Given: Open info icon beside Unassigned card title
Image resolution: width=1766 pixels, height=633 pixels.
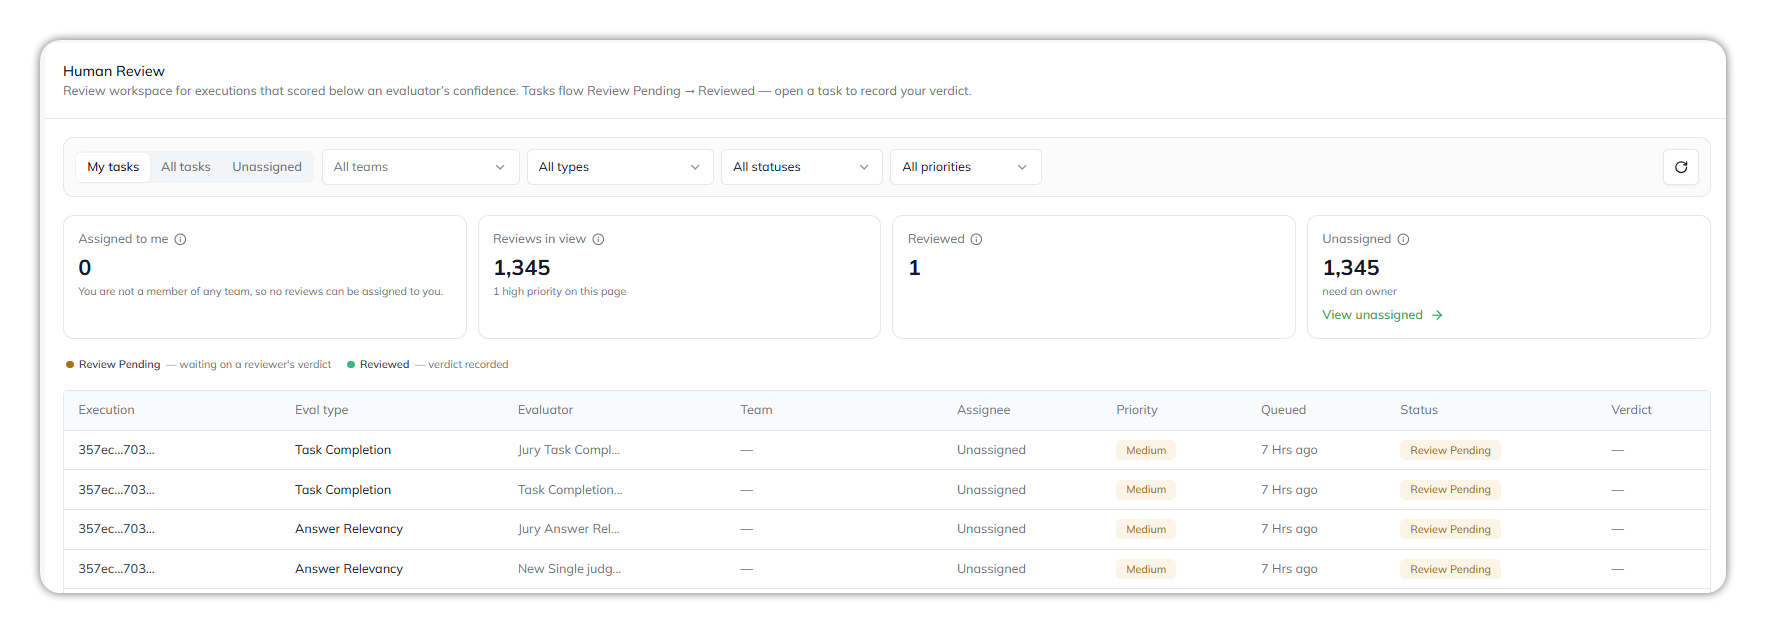Looking at the screenshot, I should tap(1404, 239).
